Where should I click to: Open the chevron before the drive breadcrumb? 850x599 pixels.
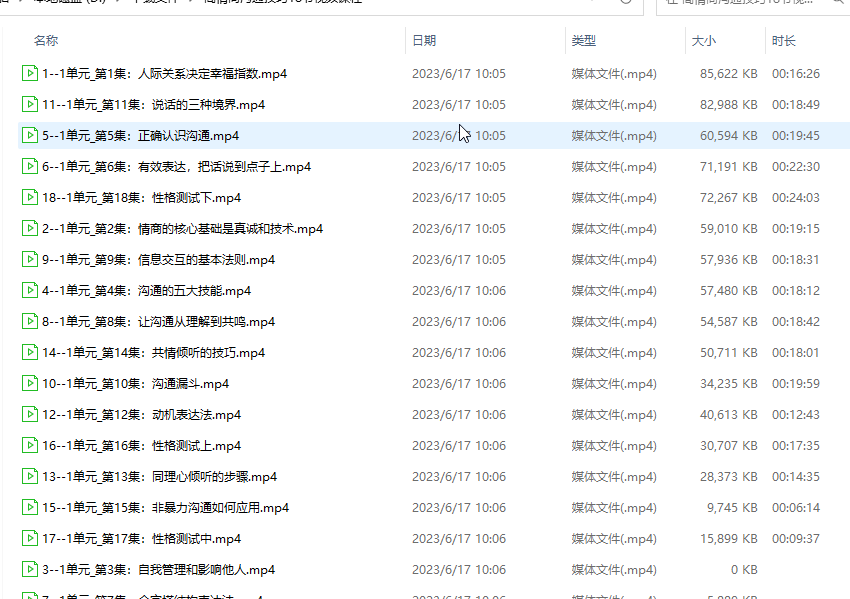tap(18, 3)
